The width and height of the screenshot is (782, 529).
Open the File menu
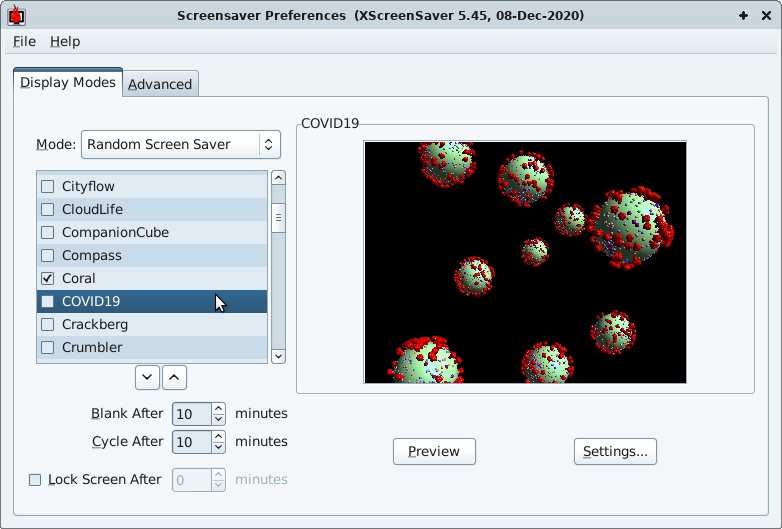pos(24,41)
